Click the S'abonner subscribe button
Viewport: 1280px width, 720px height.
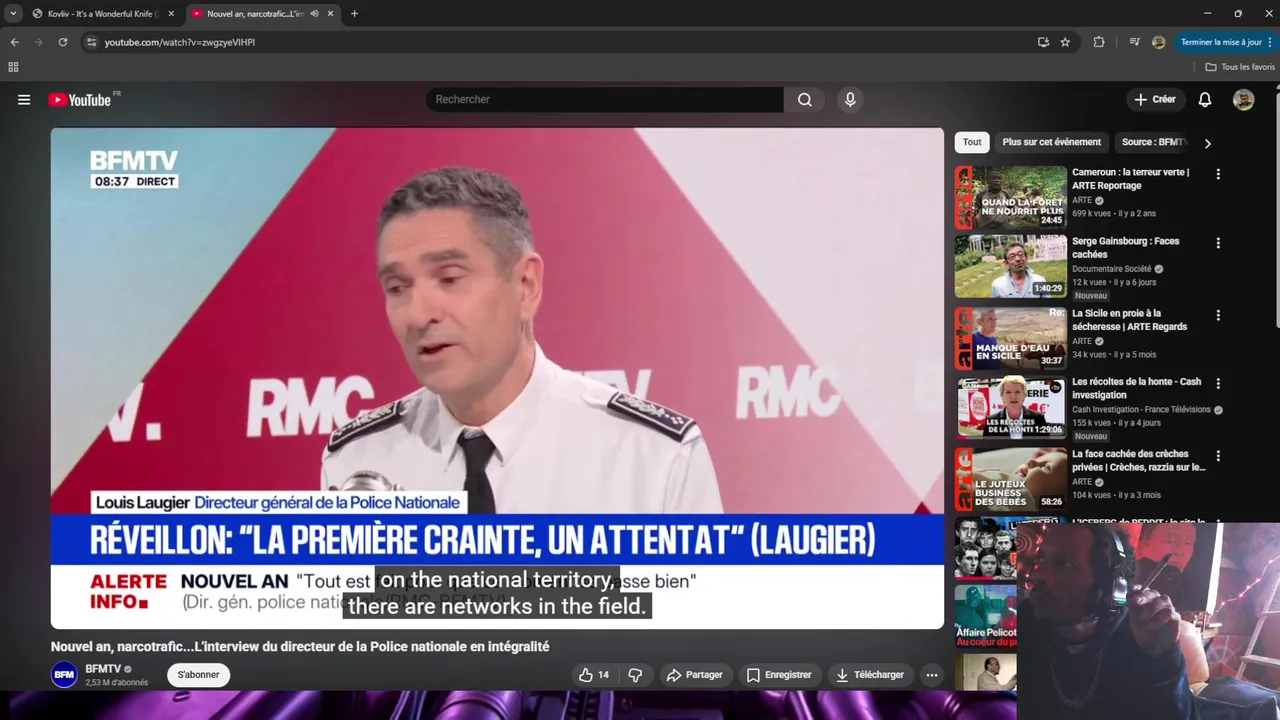click(198, 675)
